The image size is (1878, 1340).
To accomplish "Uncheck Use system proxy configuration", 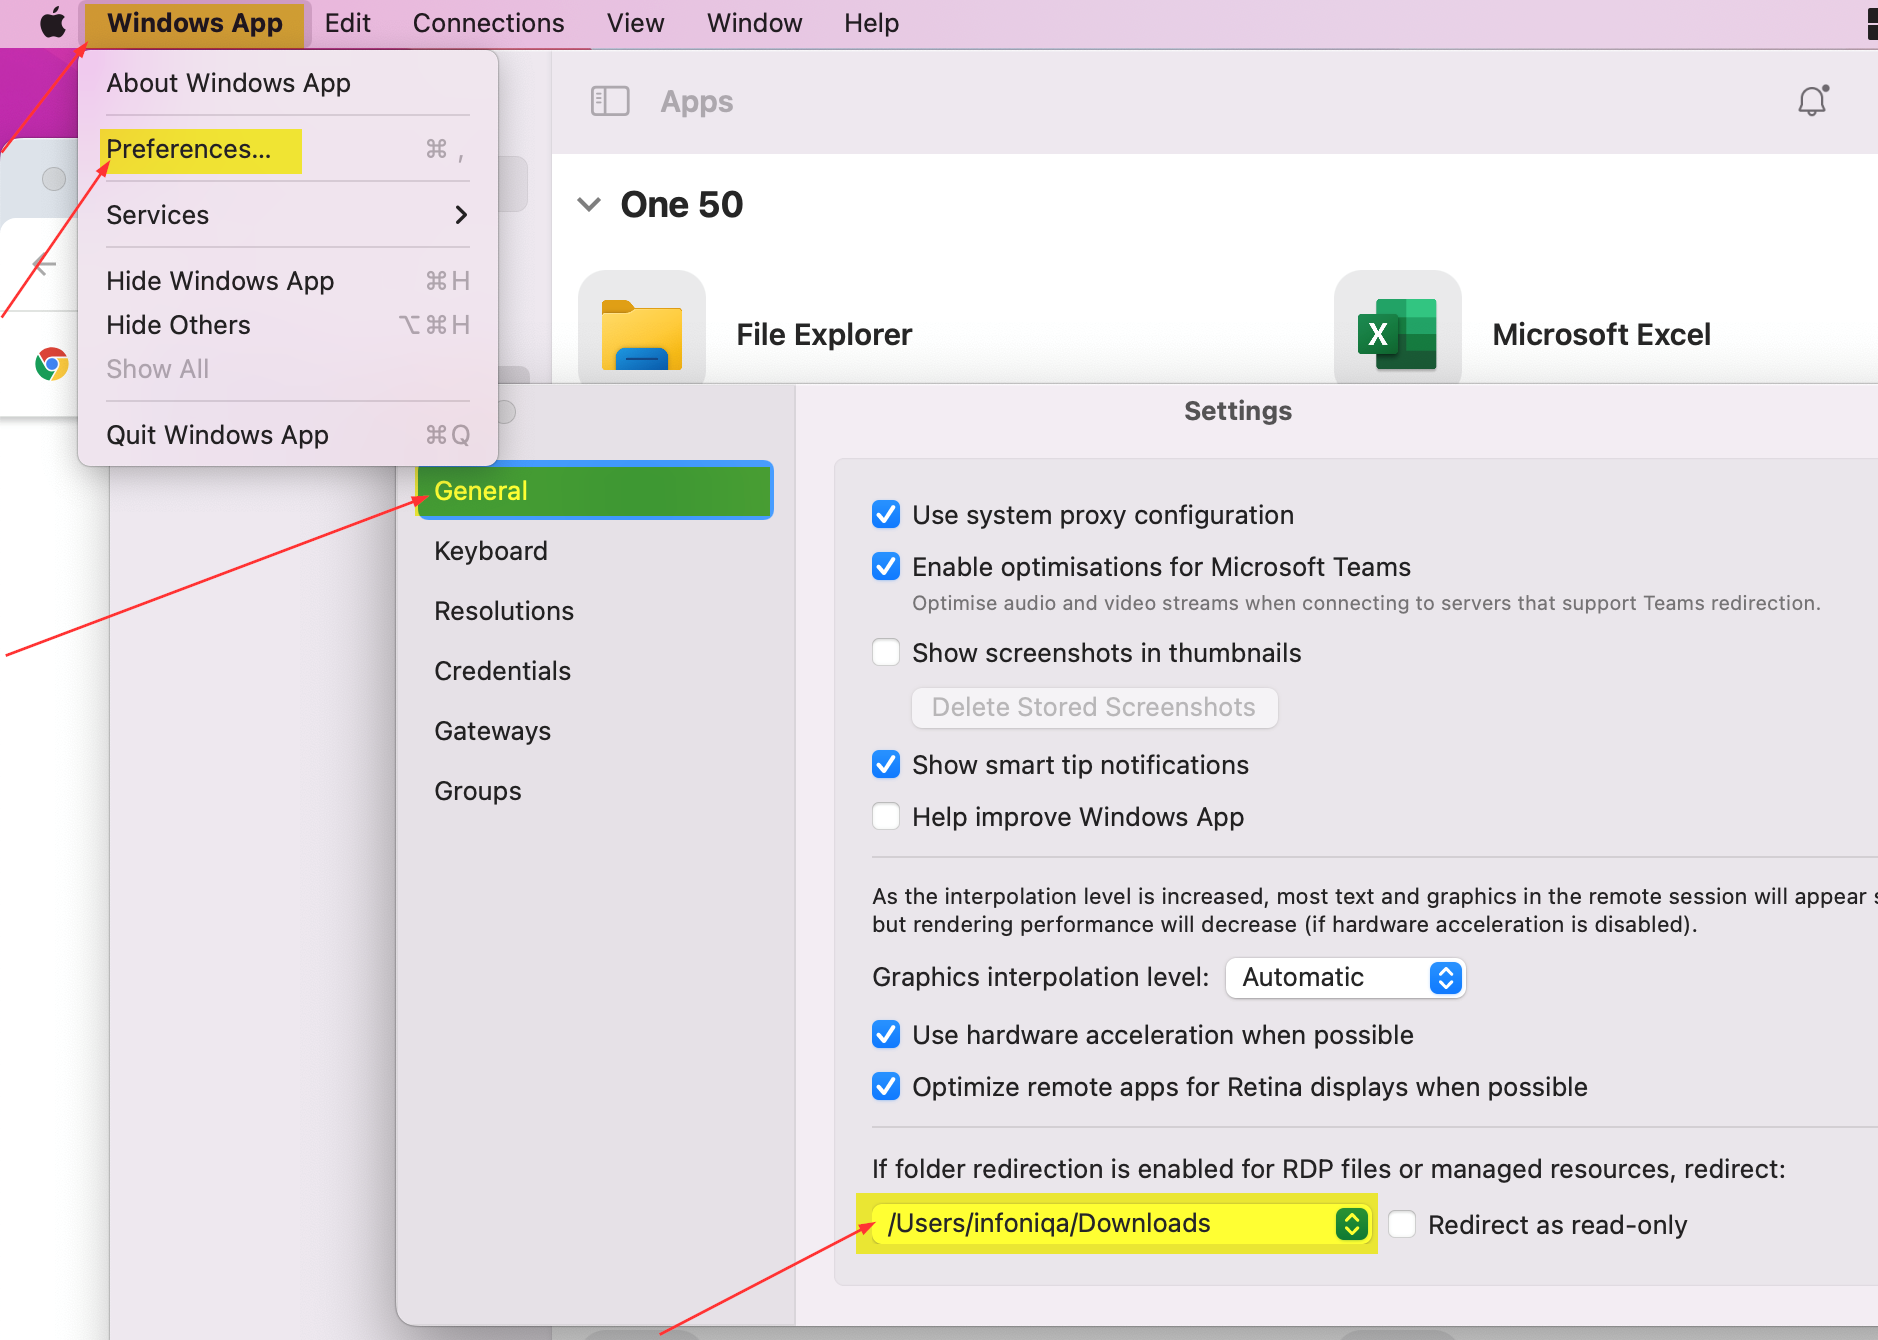I will 886,515.
